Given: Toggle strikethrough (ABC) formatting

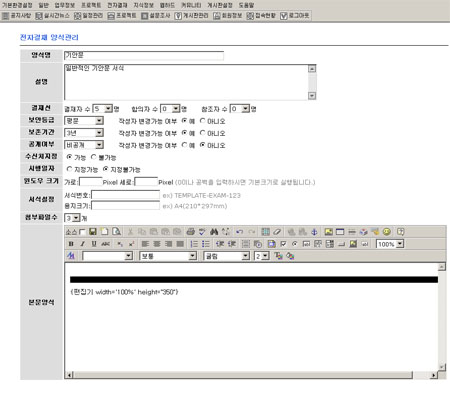Looking at the screenshot, I should tap(106, 244).
